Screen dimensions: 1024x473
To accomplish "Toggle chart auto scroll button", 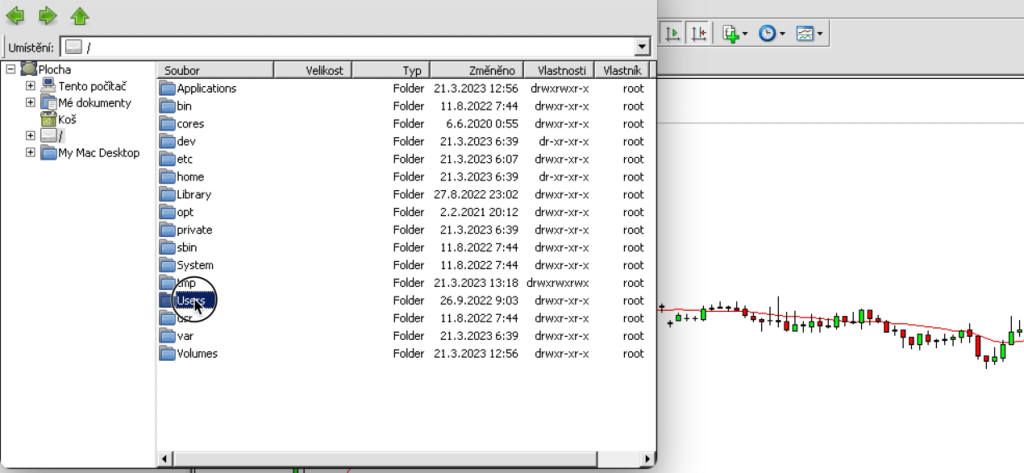I will coord(673,33).
